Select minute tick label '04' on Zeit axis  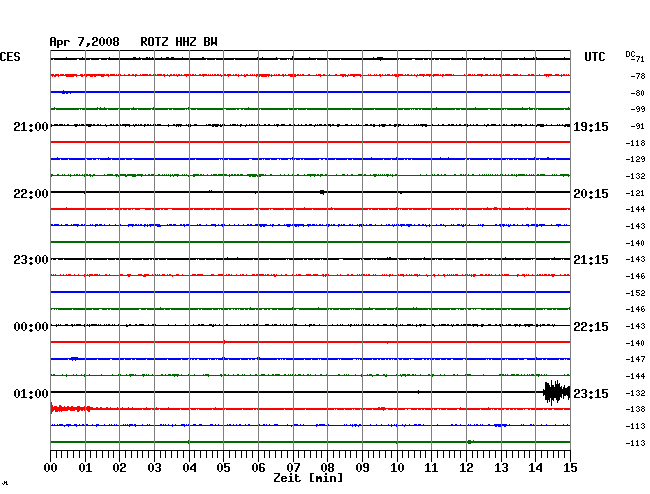point(189,467)
